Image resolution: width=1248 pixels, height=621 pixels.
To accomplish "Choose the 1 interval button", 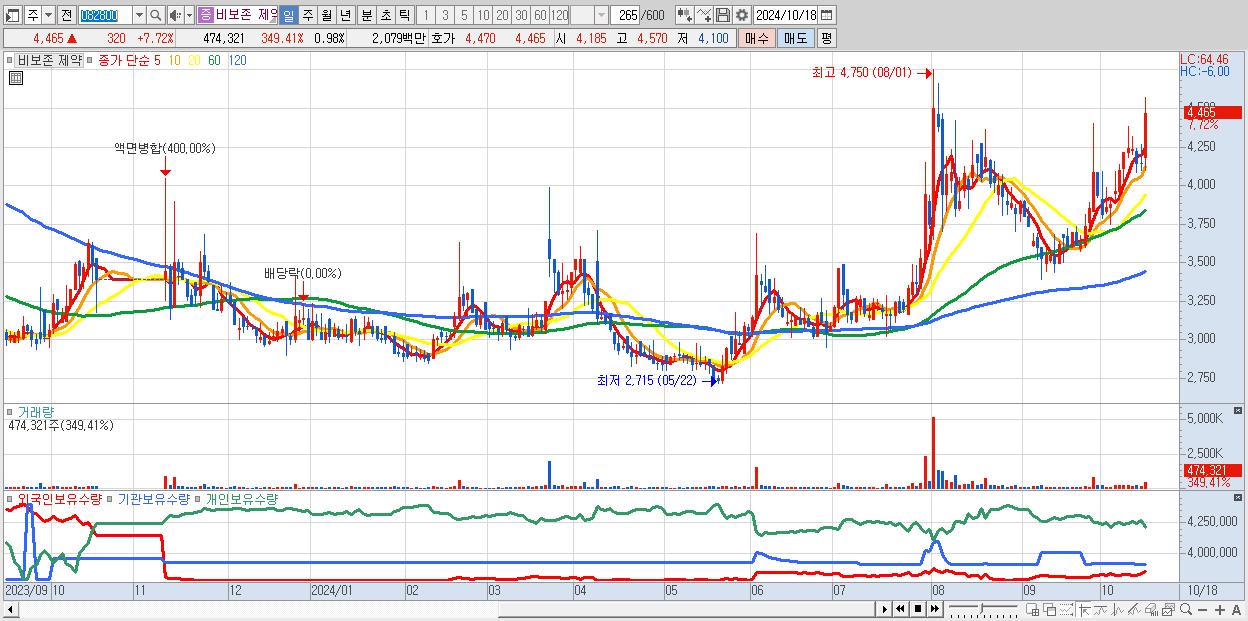I will [x=425, y=15].
